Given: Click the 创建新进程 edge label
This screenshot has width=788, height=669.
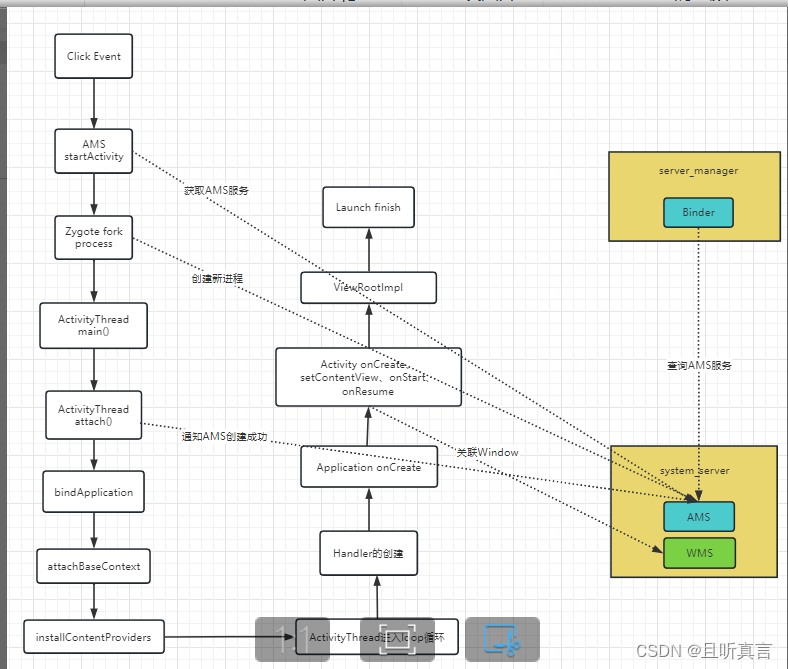Looking at the screenshot, I should (217, 278).
